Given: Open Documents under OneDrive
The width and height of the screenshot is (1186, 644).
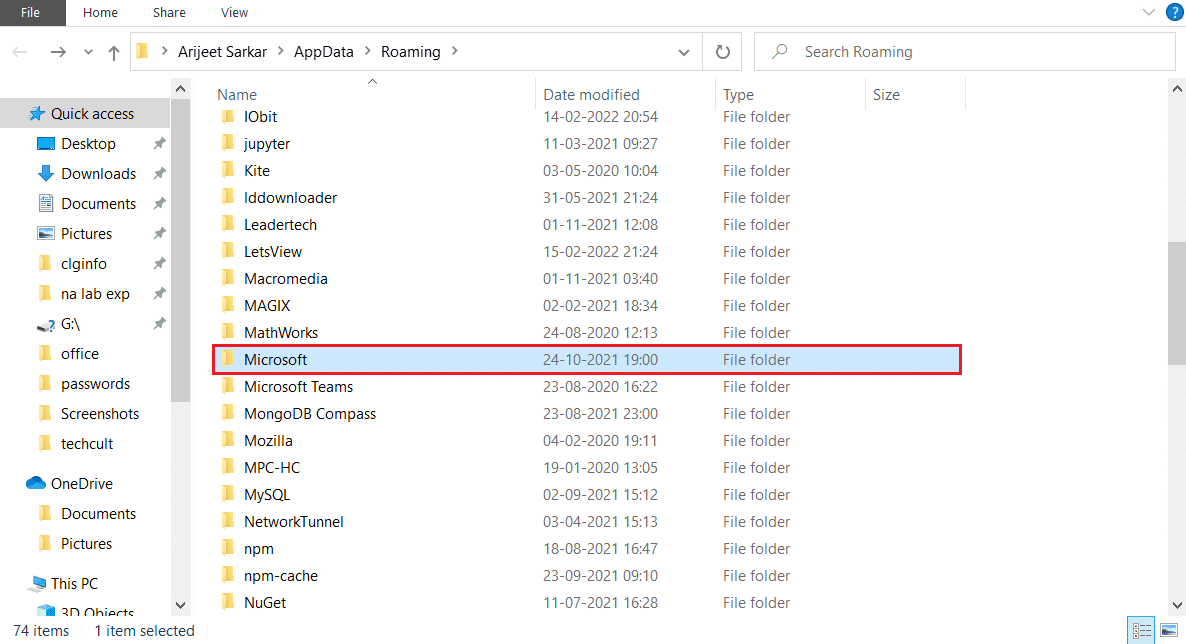Looking at the screenshot, I should click(98, 514).
